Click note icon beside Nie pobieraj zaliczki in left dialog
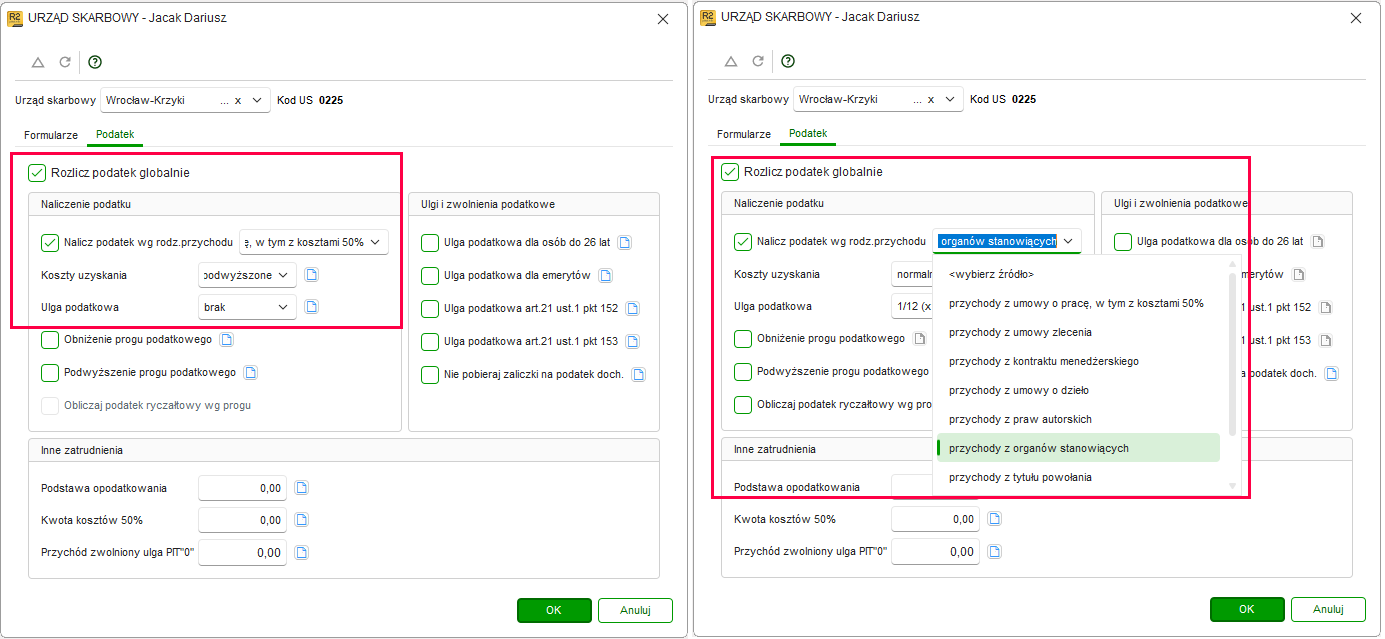 tap(638, 375)
